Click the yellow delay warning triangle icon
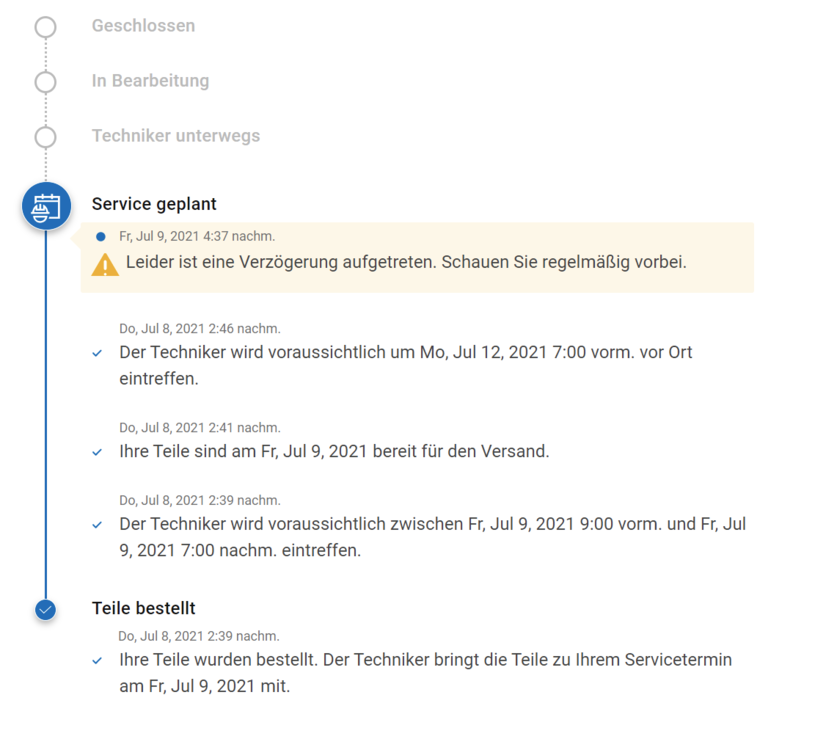This screenshot has height=750, width=815. click(x=105, y=265)
